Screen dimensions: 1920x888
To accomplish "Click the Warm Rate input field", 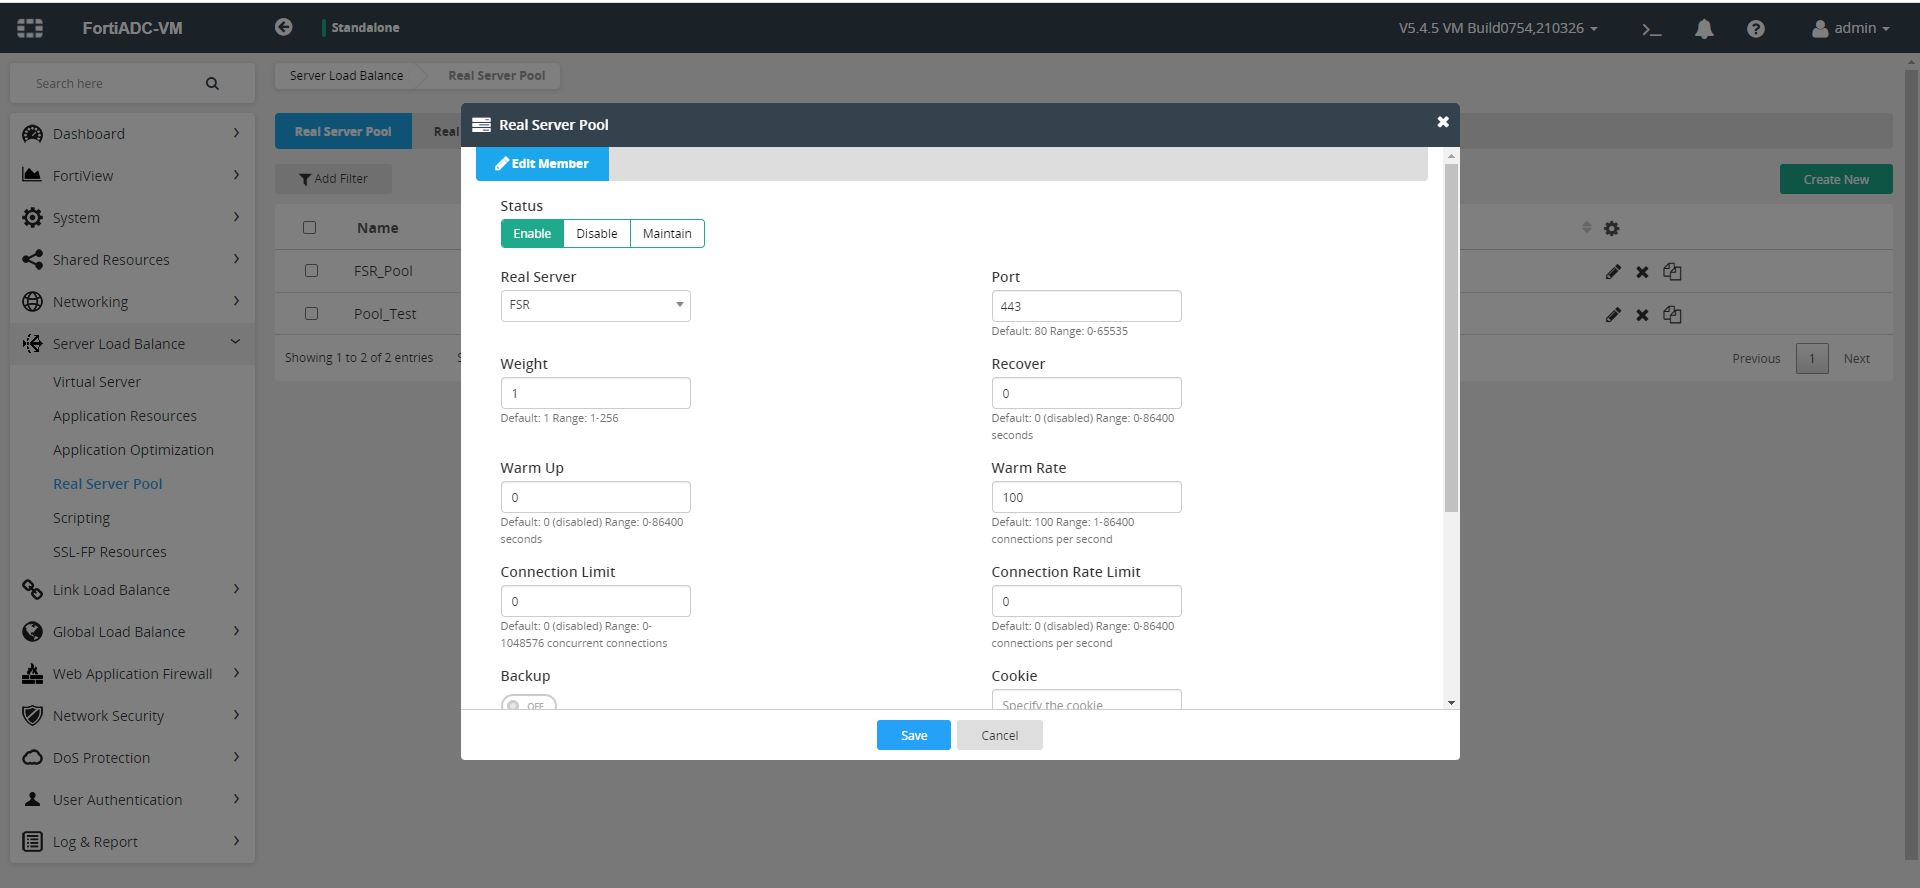I will pos(1086,497).
